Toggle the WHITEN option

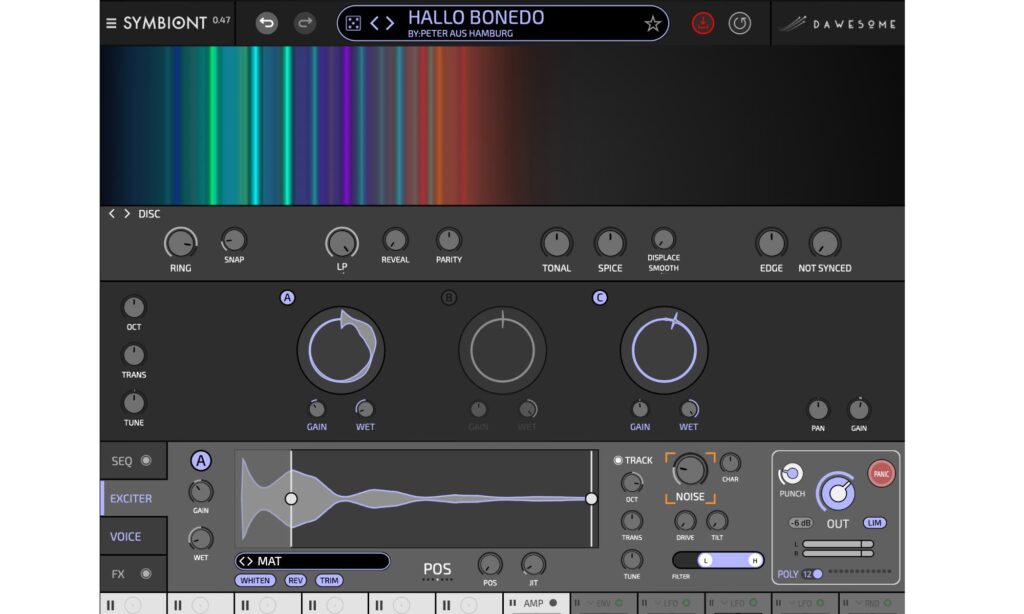256,580
